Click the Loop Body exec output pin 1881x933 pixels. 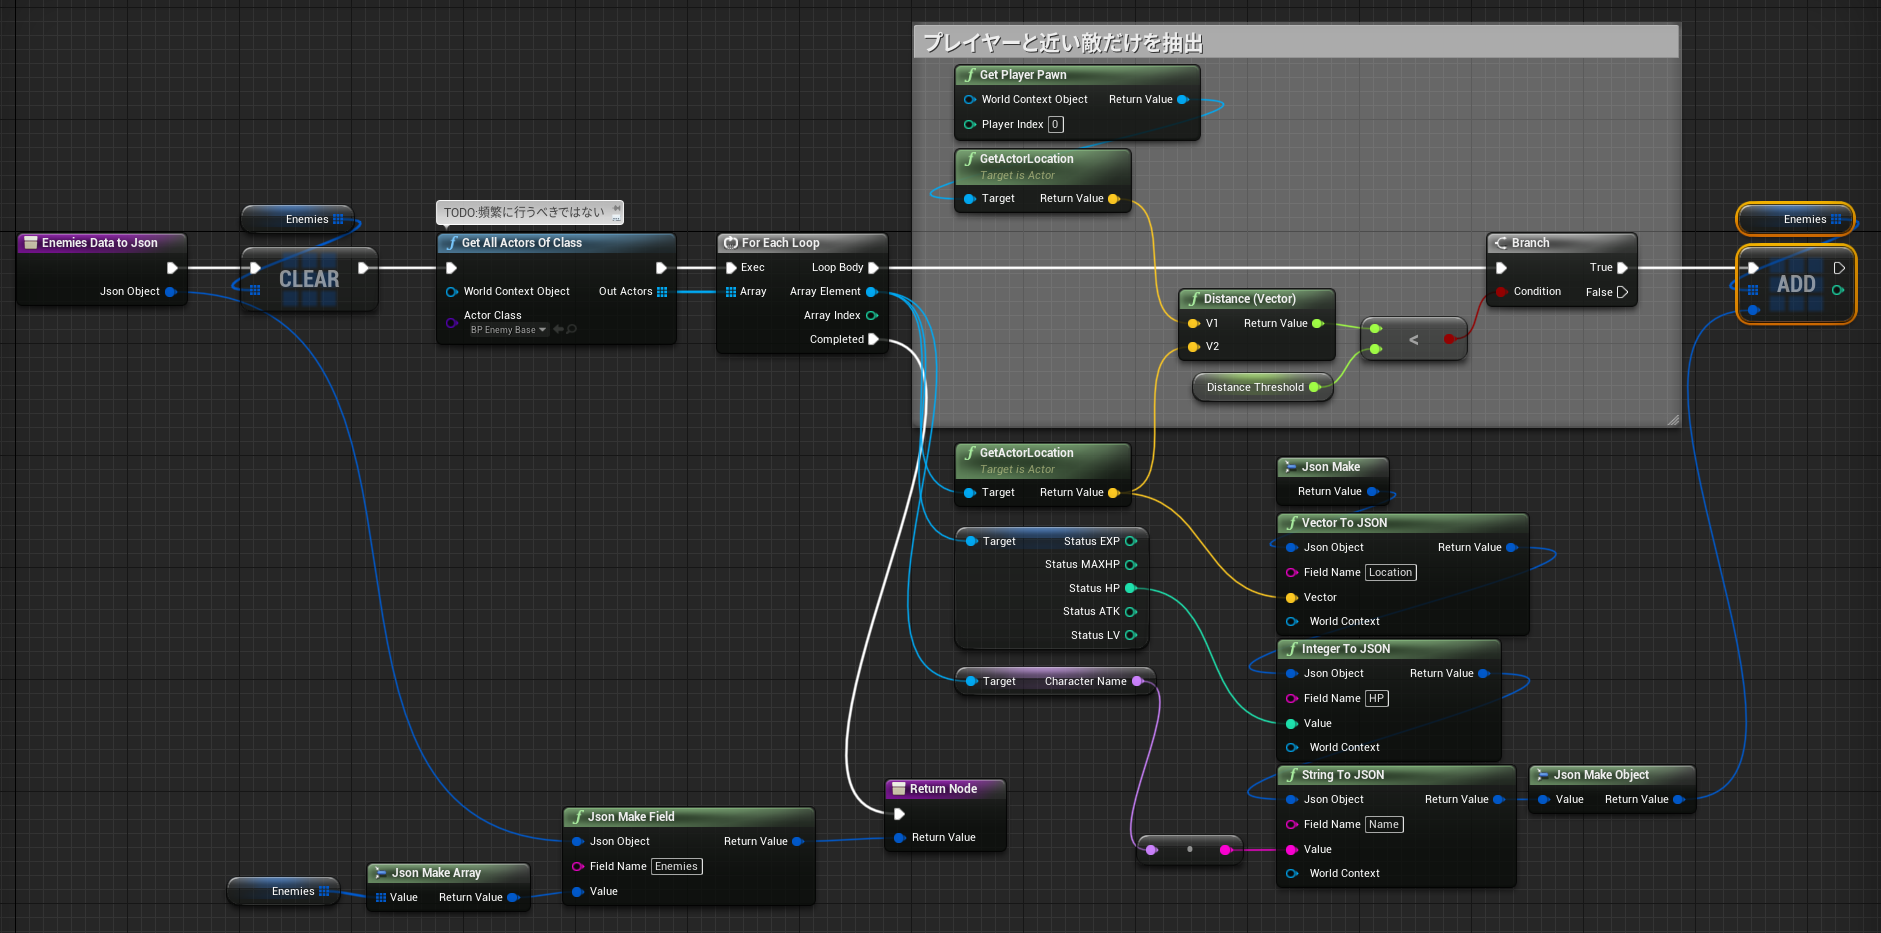coord(873,268)
